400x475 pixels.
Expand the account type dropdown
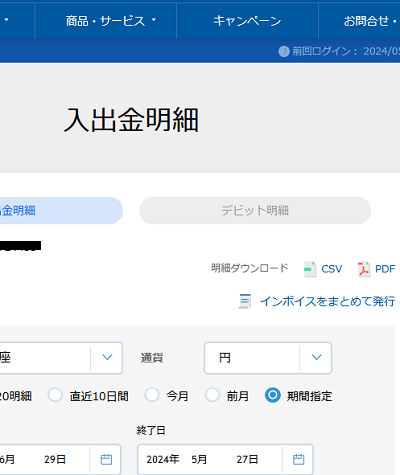coord(107,358)
